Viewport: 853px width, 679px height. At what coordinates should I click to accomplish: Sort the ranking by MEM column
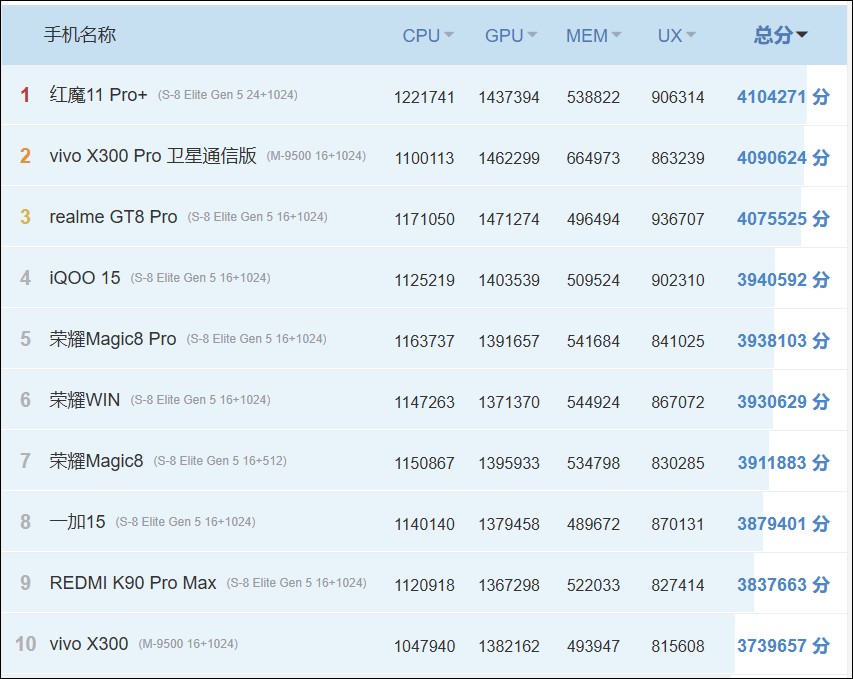point(593,36)
